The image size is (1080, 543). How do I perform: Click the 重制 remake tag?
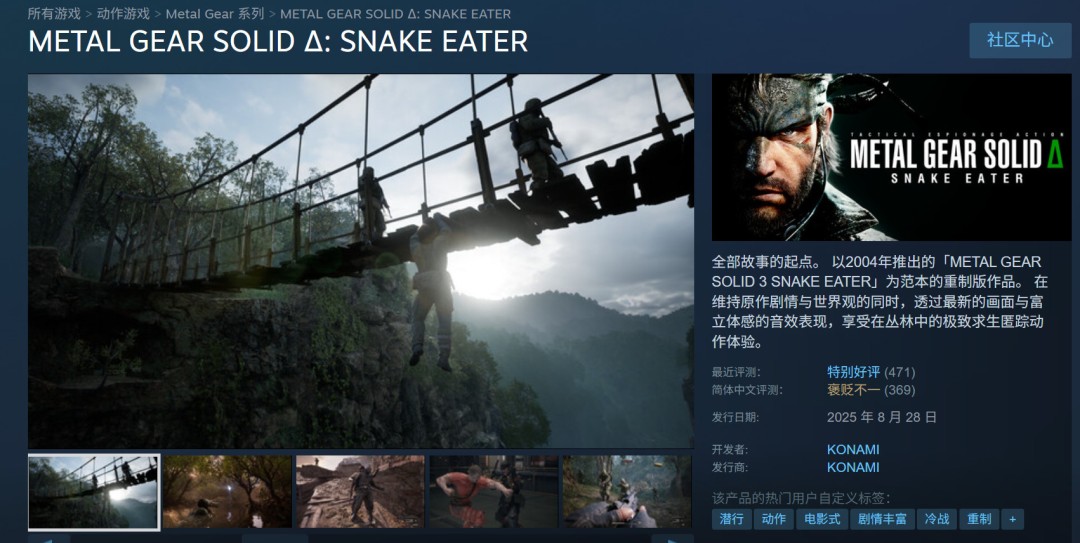click(x=979, y=519)
